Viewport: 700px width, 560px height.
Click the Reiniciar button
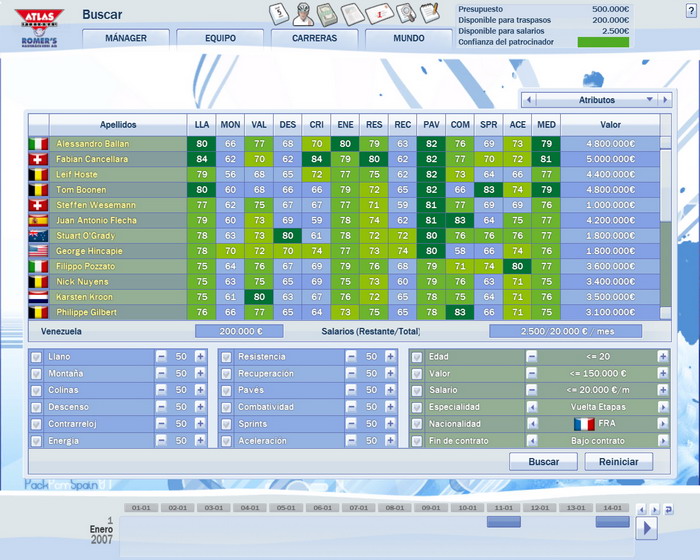coord(619,462)
